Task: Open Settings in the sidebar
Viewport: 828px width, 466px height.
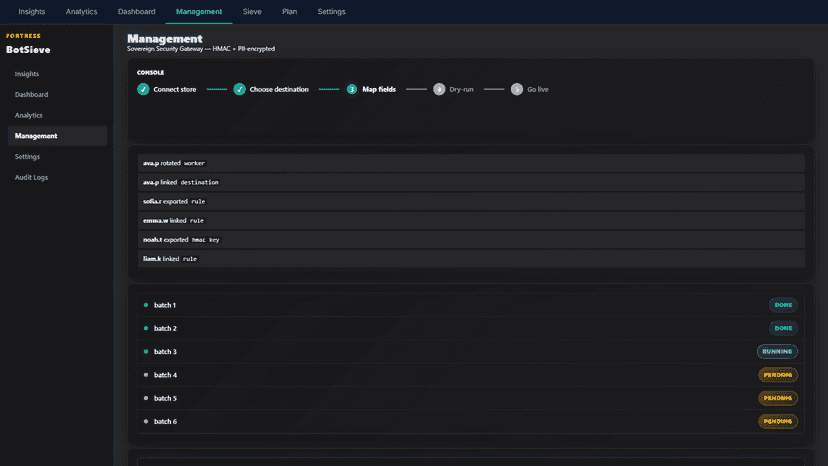Action: [57, 156]
